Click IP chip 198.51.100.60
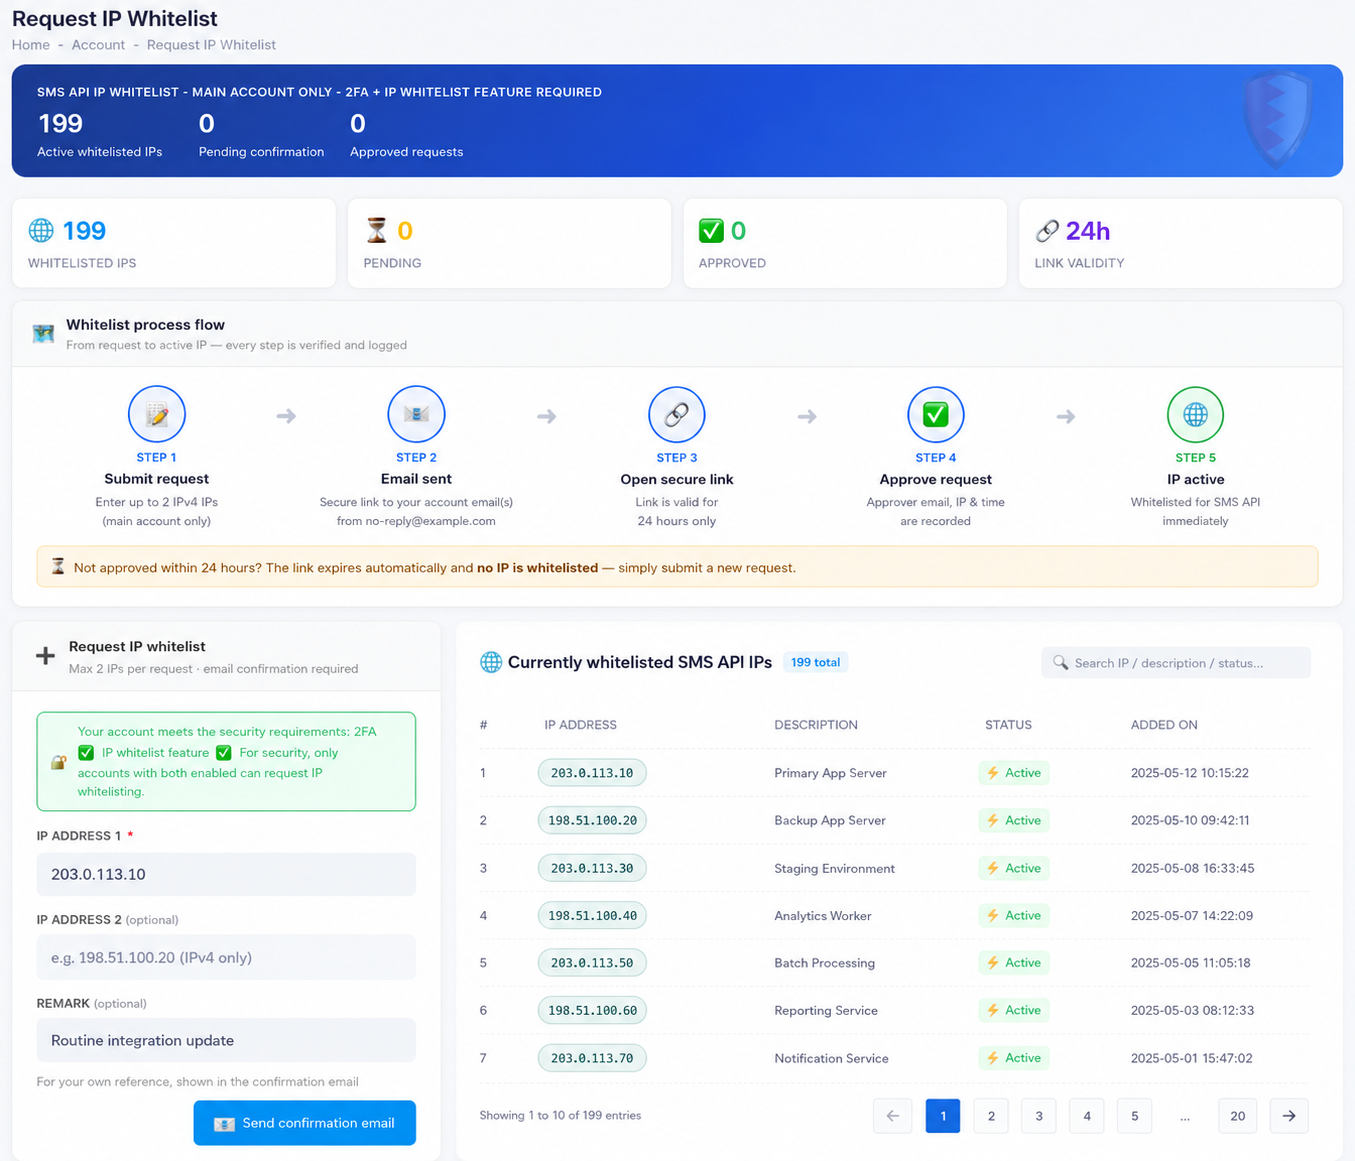1355x1161 pixels. point(592,1010)
